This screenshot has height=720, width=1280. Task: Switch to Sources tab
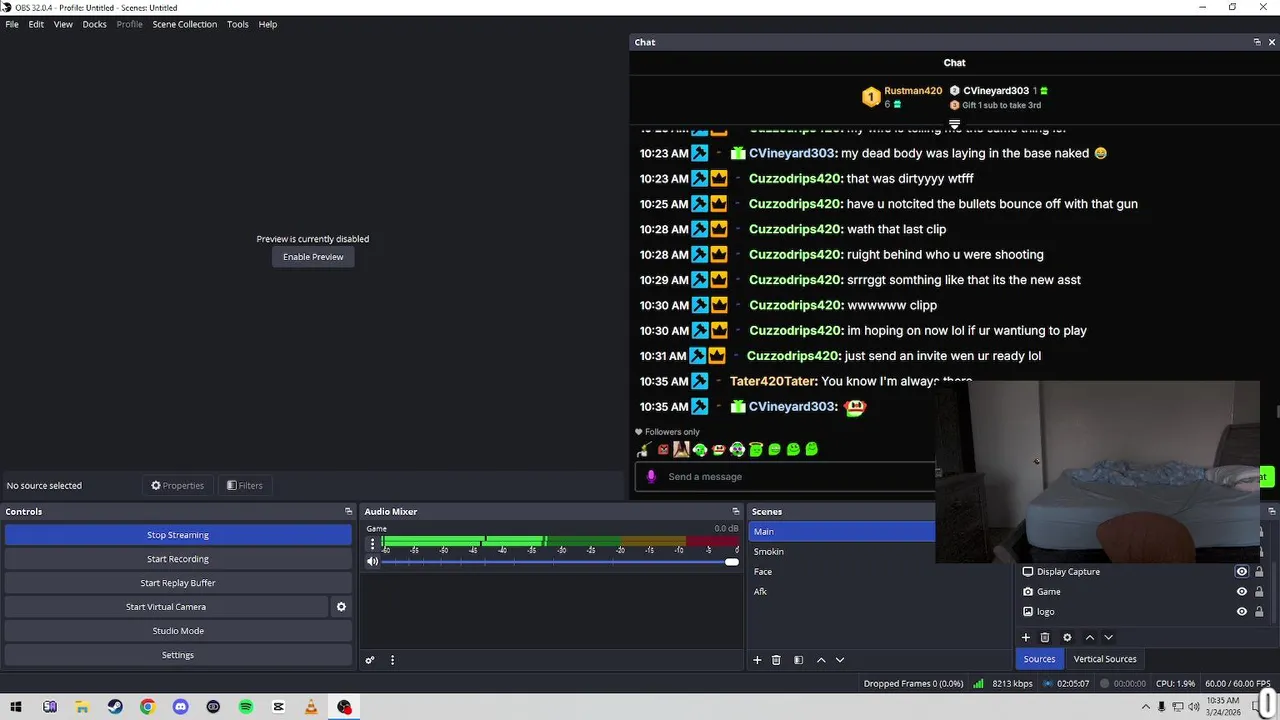[x=1039, y=659]
